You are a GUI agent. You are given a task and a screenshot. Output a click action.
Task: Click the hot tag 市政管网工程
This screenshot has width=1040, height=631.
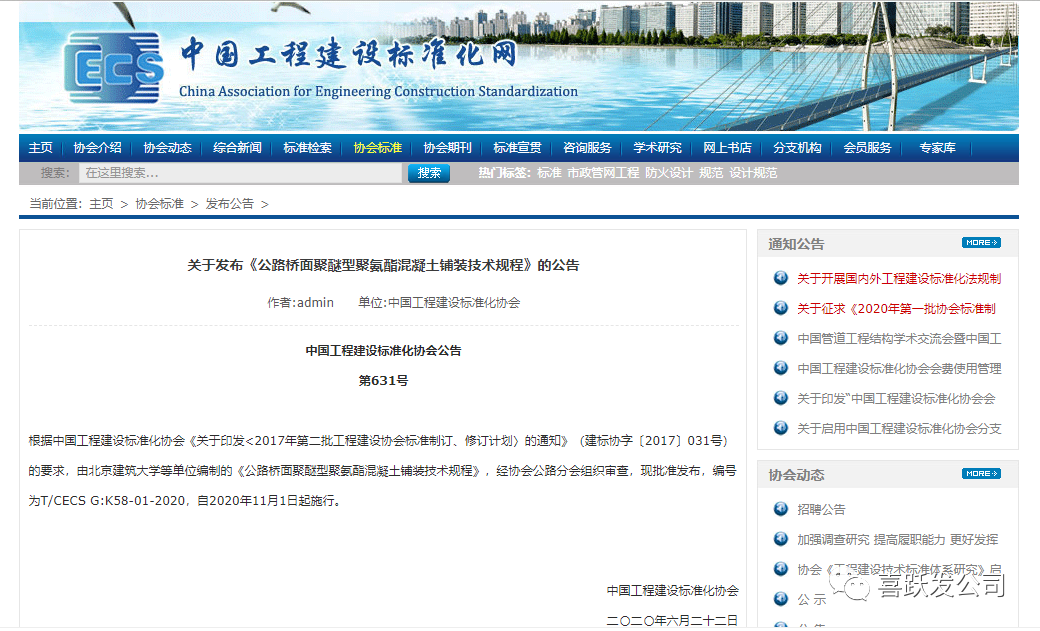604,172
